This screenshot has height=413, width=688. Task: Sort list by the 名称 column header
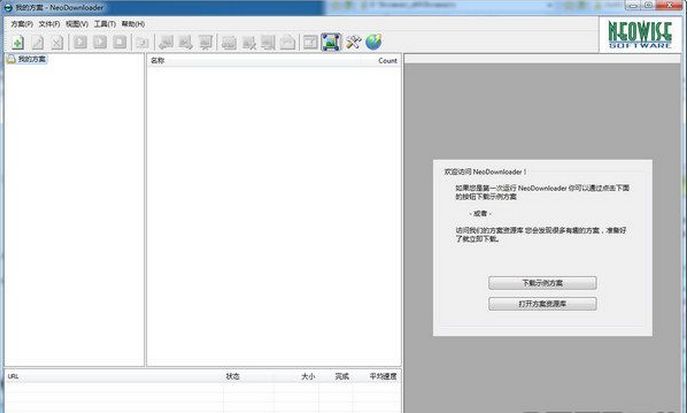(157, 61)
